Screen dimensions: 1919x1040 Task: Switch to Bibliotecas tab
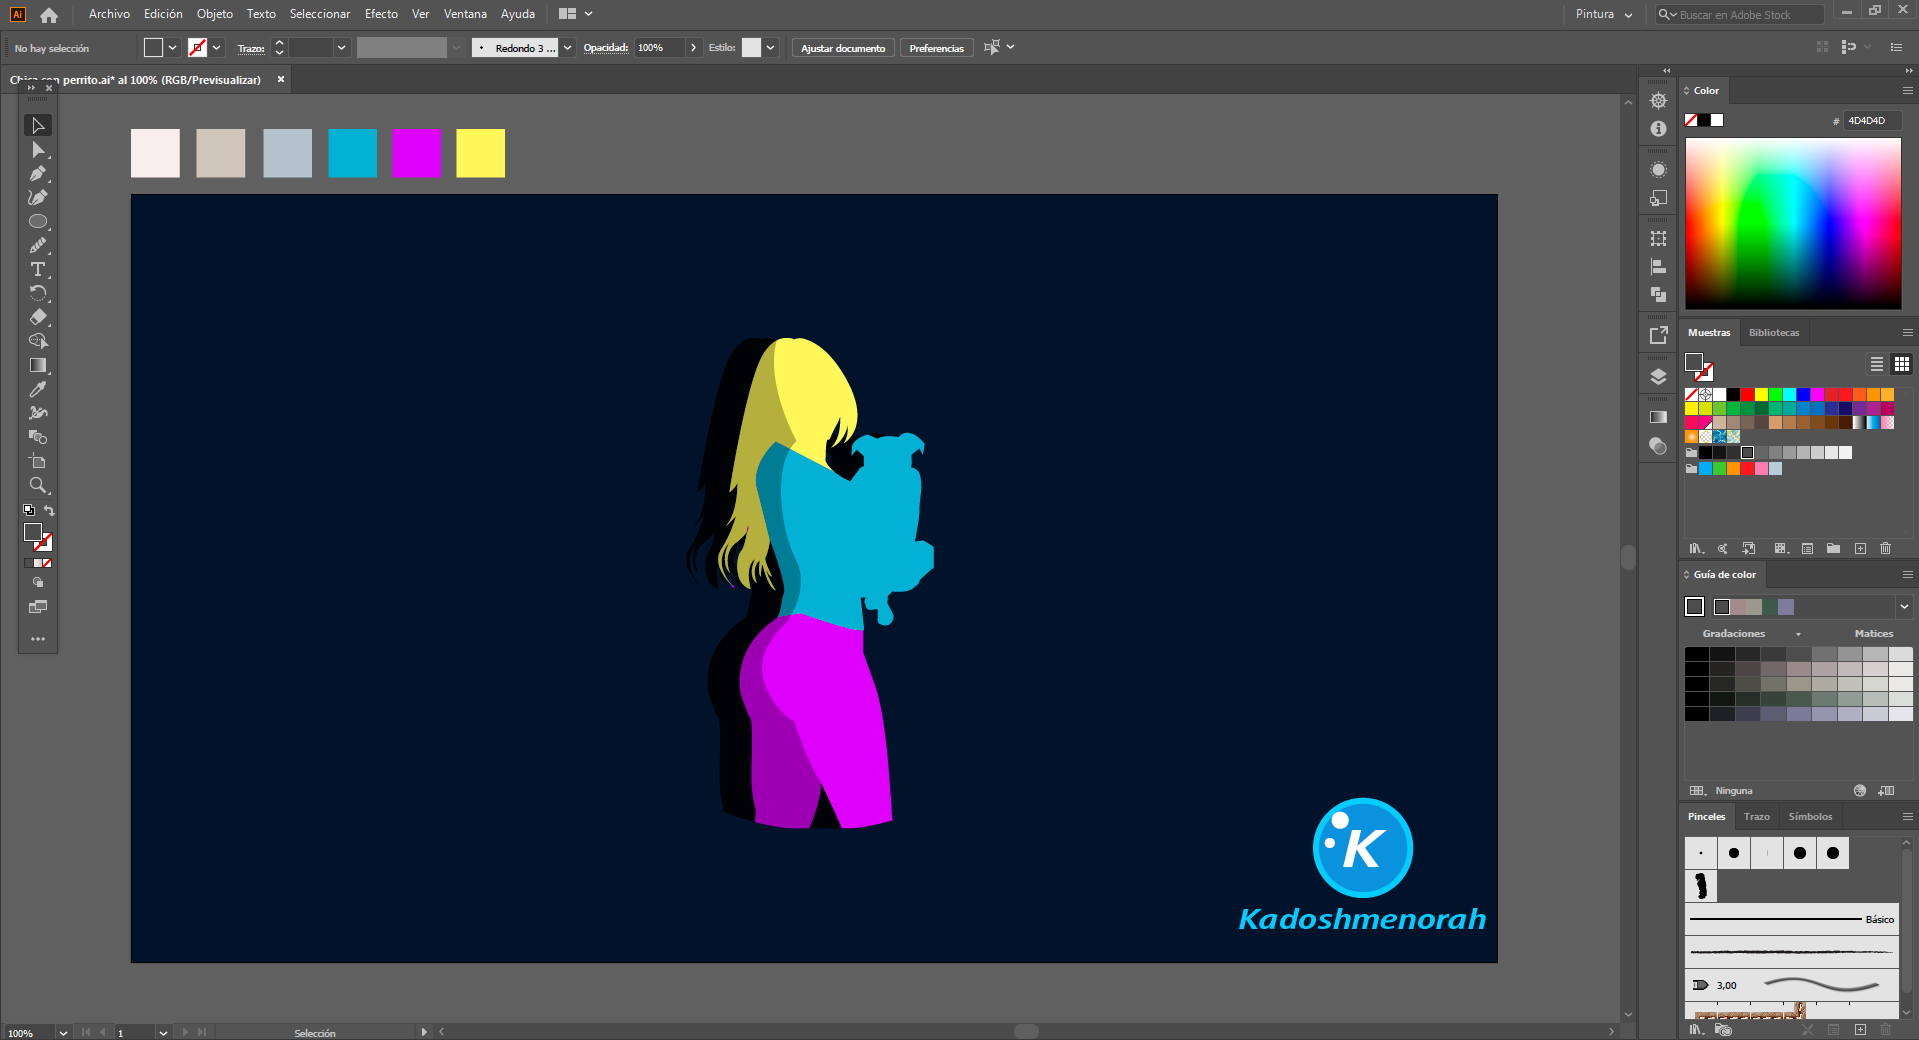[x=1774, y=333]
